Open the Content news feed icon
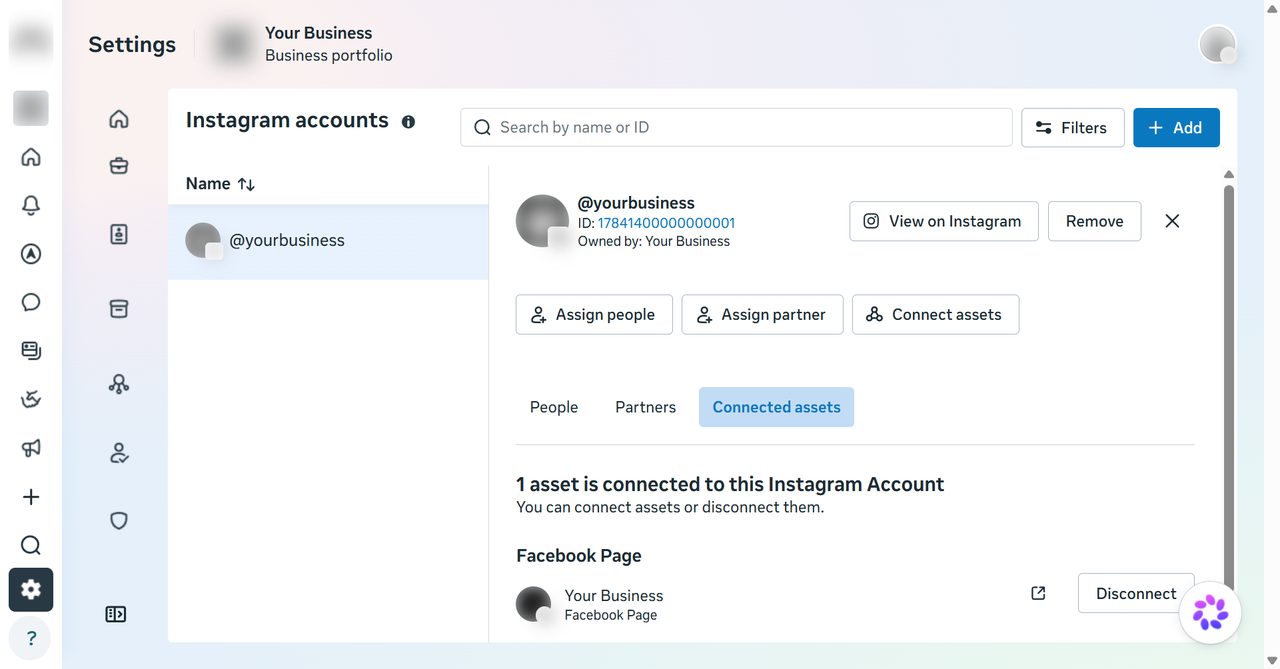The image size is (1280, 669). 31,351
